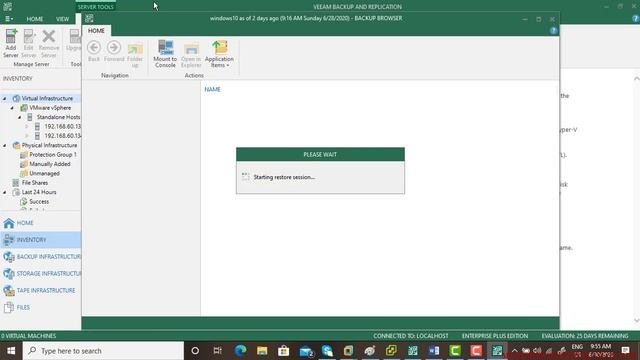Open Task View on taskbar
The height and width of the screenshot is (360, 640).
(218, 351)
